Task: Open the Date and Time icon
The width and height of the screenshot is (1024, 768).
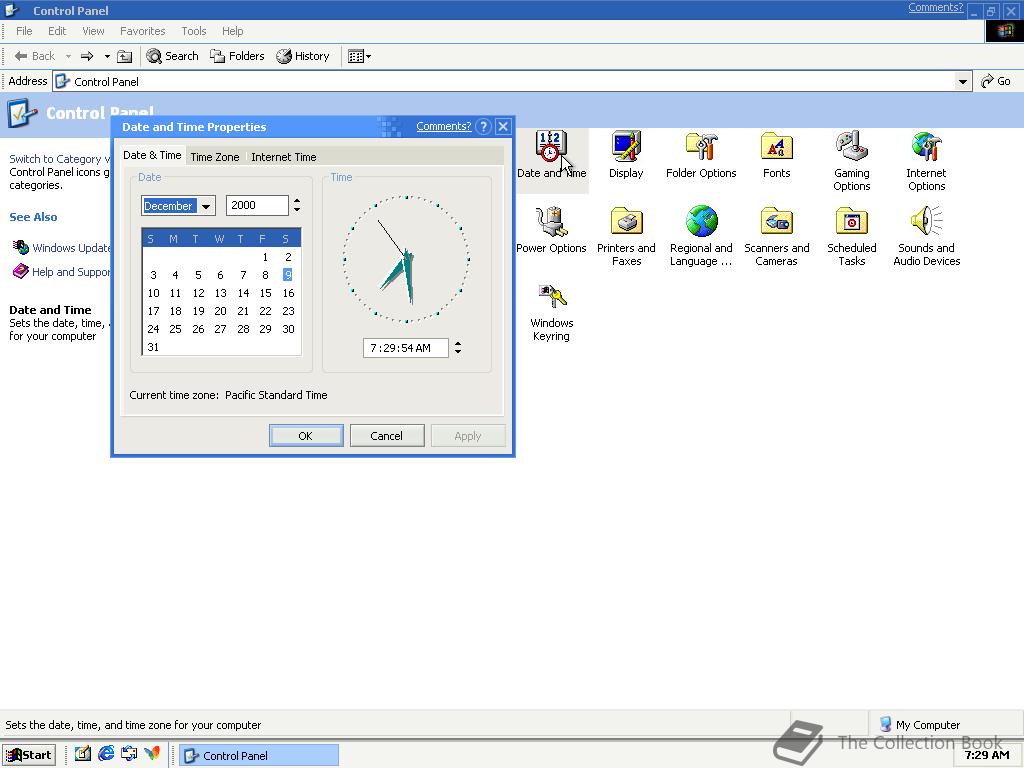Action: click(x=551, y=155)
